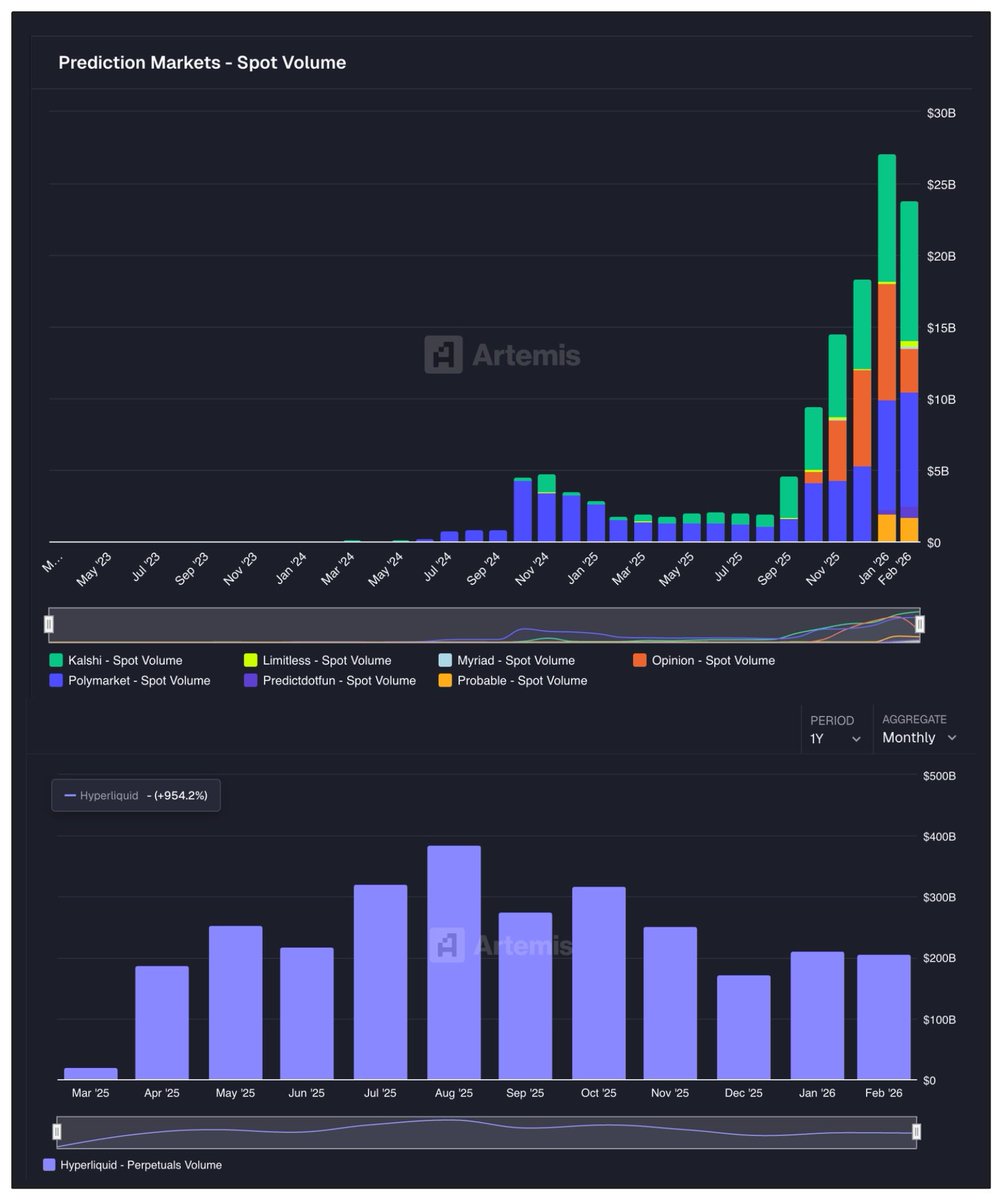
Task: Open the Aggregate dropdown set to Monthly
Action: 917,737
